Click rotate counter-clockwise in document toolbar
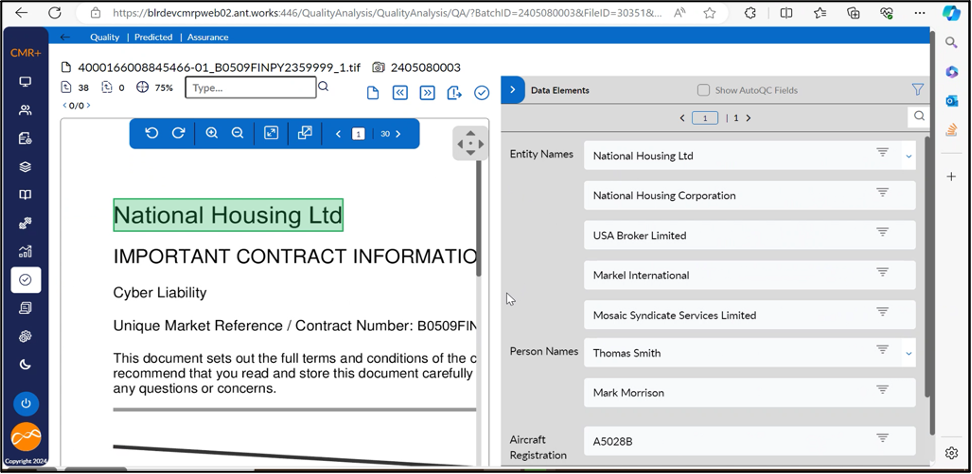 point(152,133)
